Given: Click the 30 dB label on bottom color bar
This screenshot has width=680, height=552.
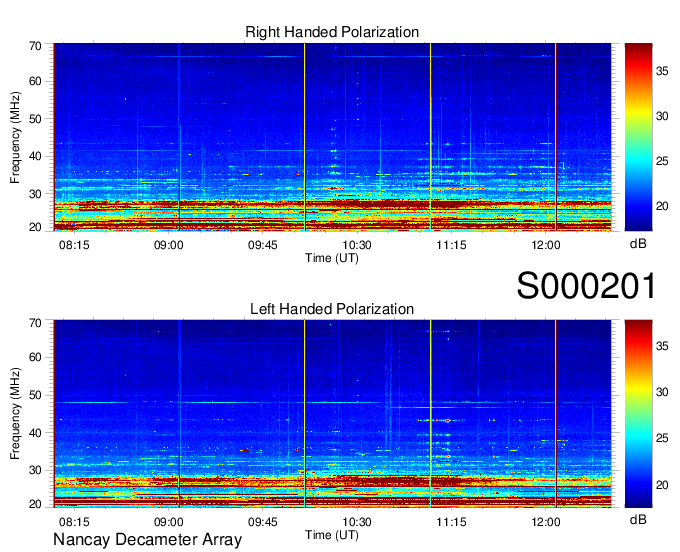Looking at the screenshot, I should coord(662,392).
